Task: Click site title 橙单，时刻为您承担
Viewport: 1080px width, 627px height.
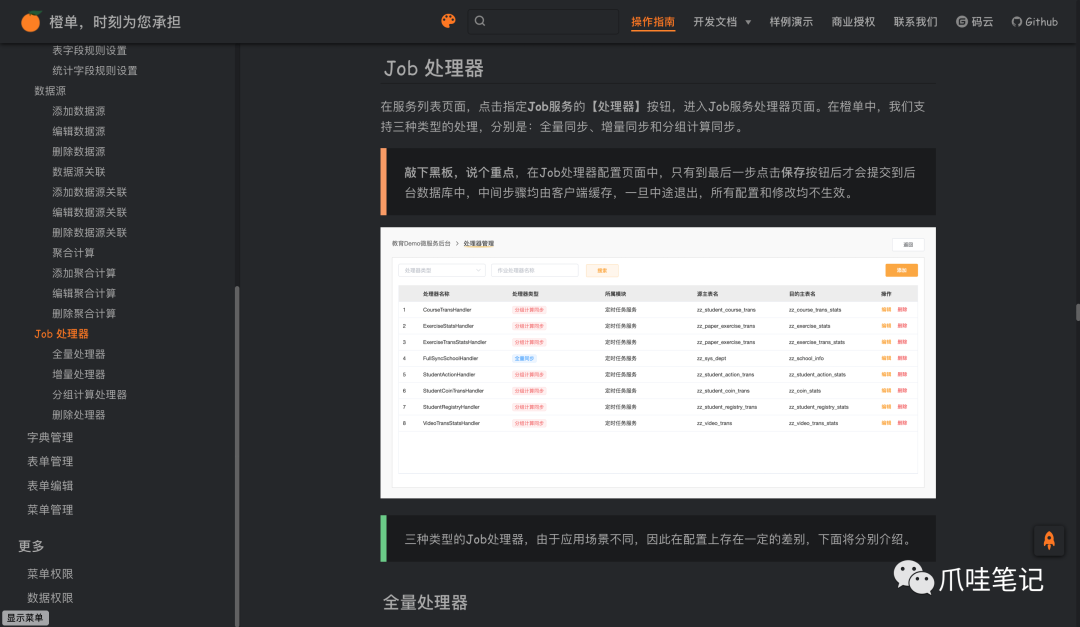Action: point(115,22)
